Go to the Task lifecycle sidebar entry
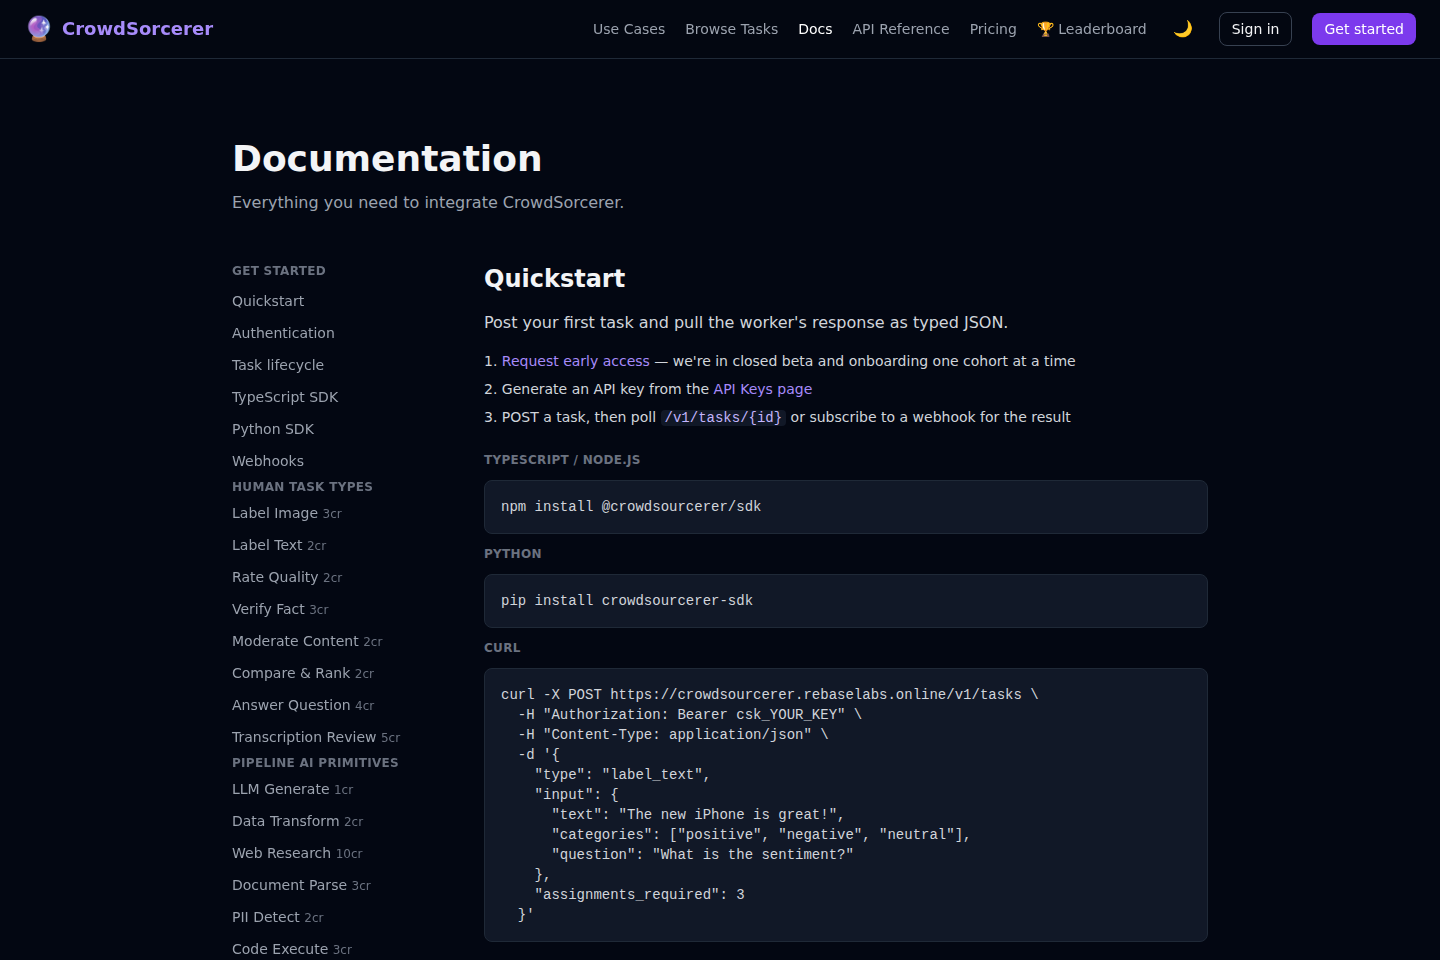The width and height of the screenshot is (1440, 960). pyautogui.click(x=278, y=365)
